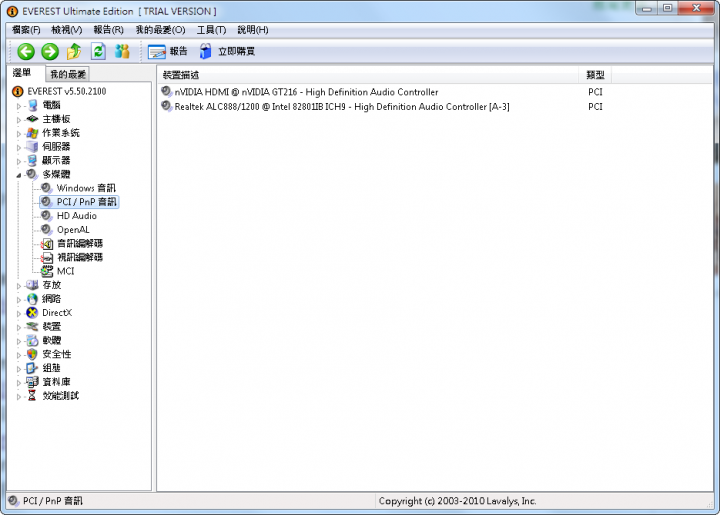Click the 軟體 software icon

(32, 340)
